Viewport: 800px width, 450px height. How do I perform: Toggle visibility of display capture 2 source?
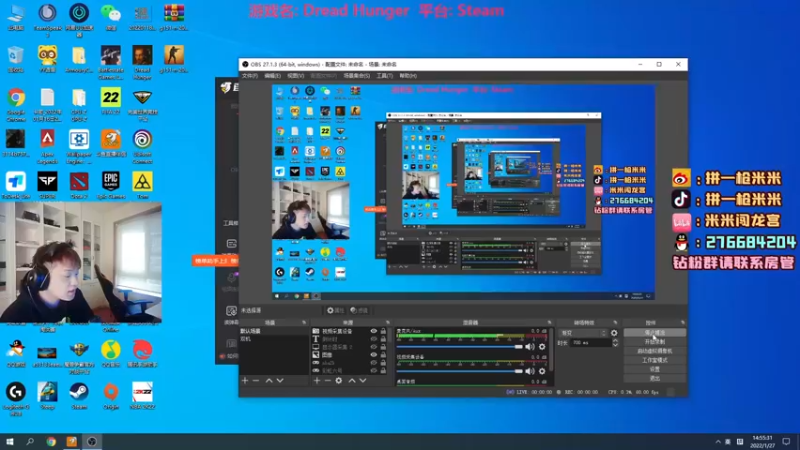pos(373,347)
